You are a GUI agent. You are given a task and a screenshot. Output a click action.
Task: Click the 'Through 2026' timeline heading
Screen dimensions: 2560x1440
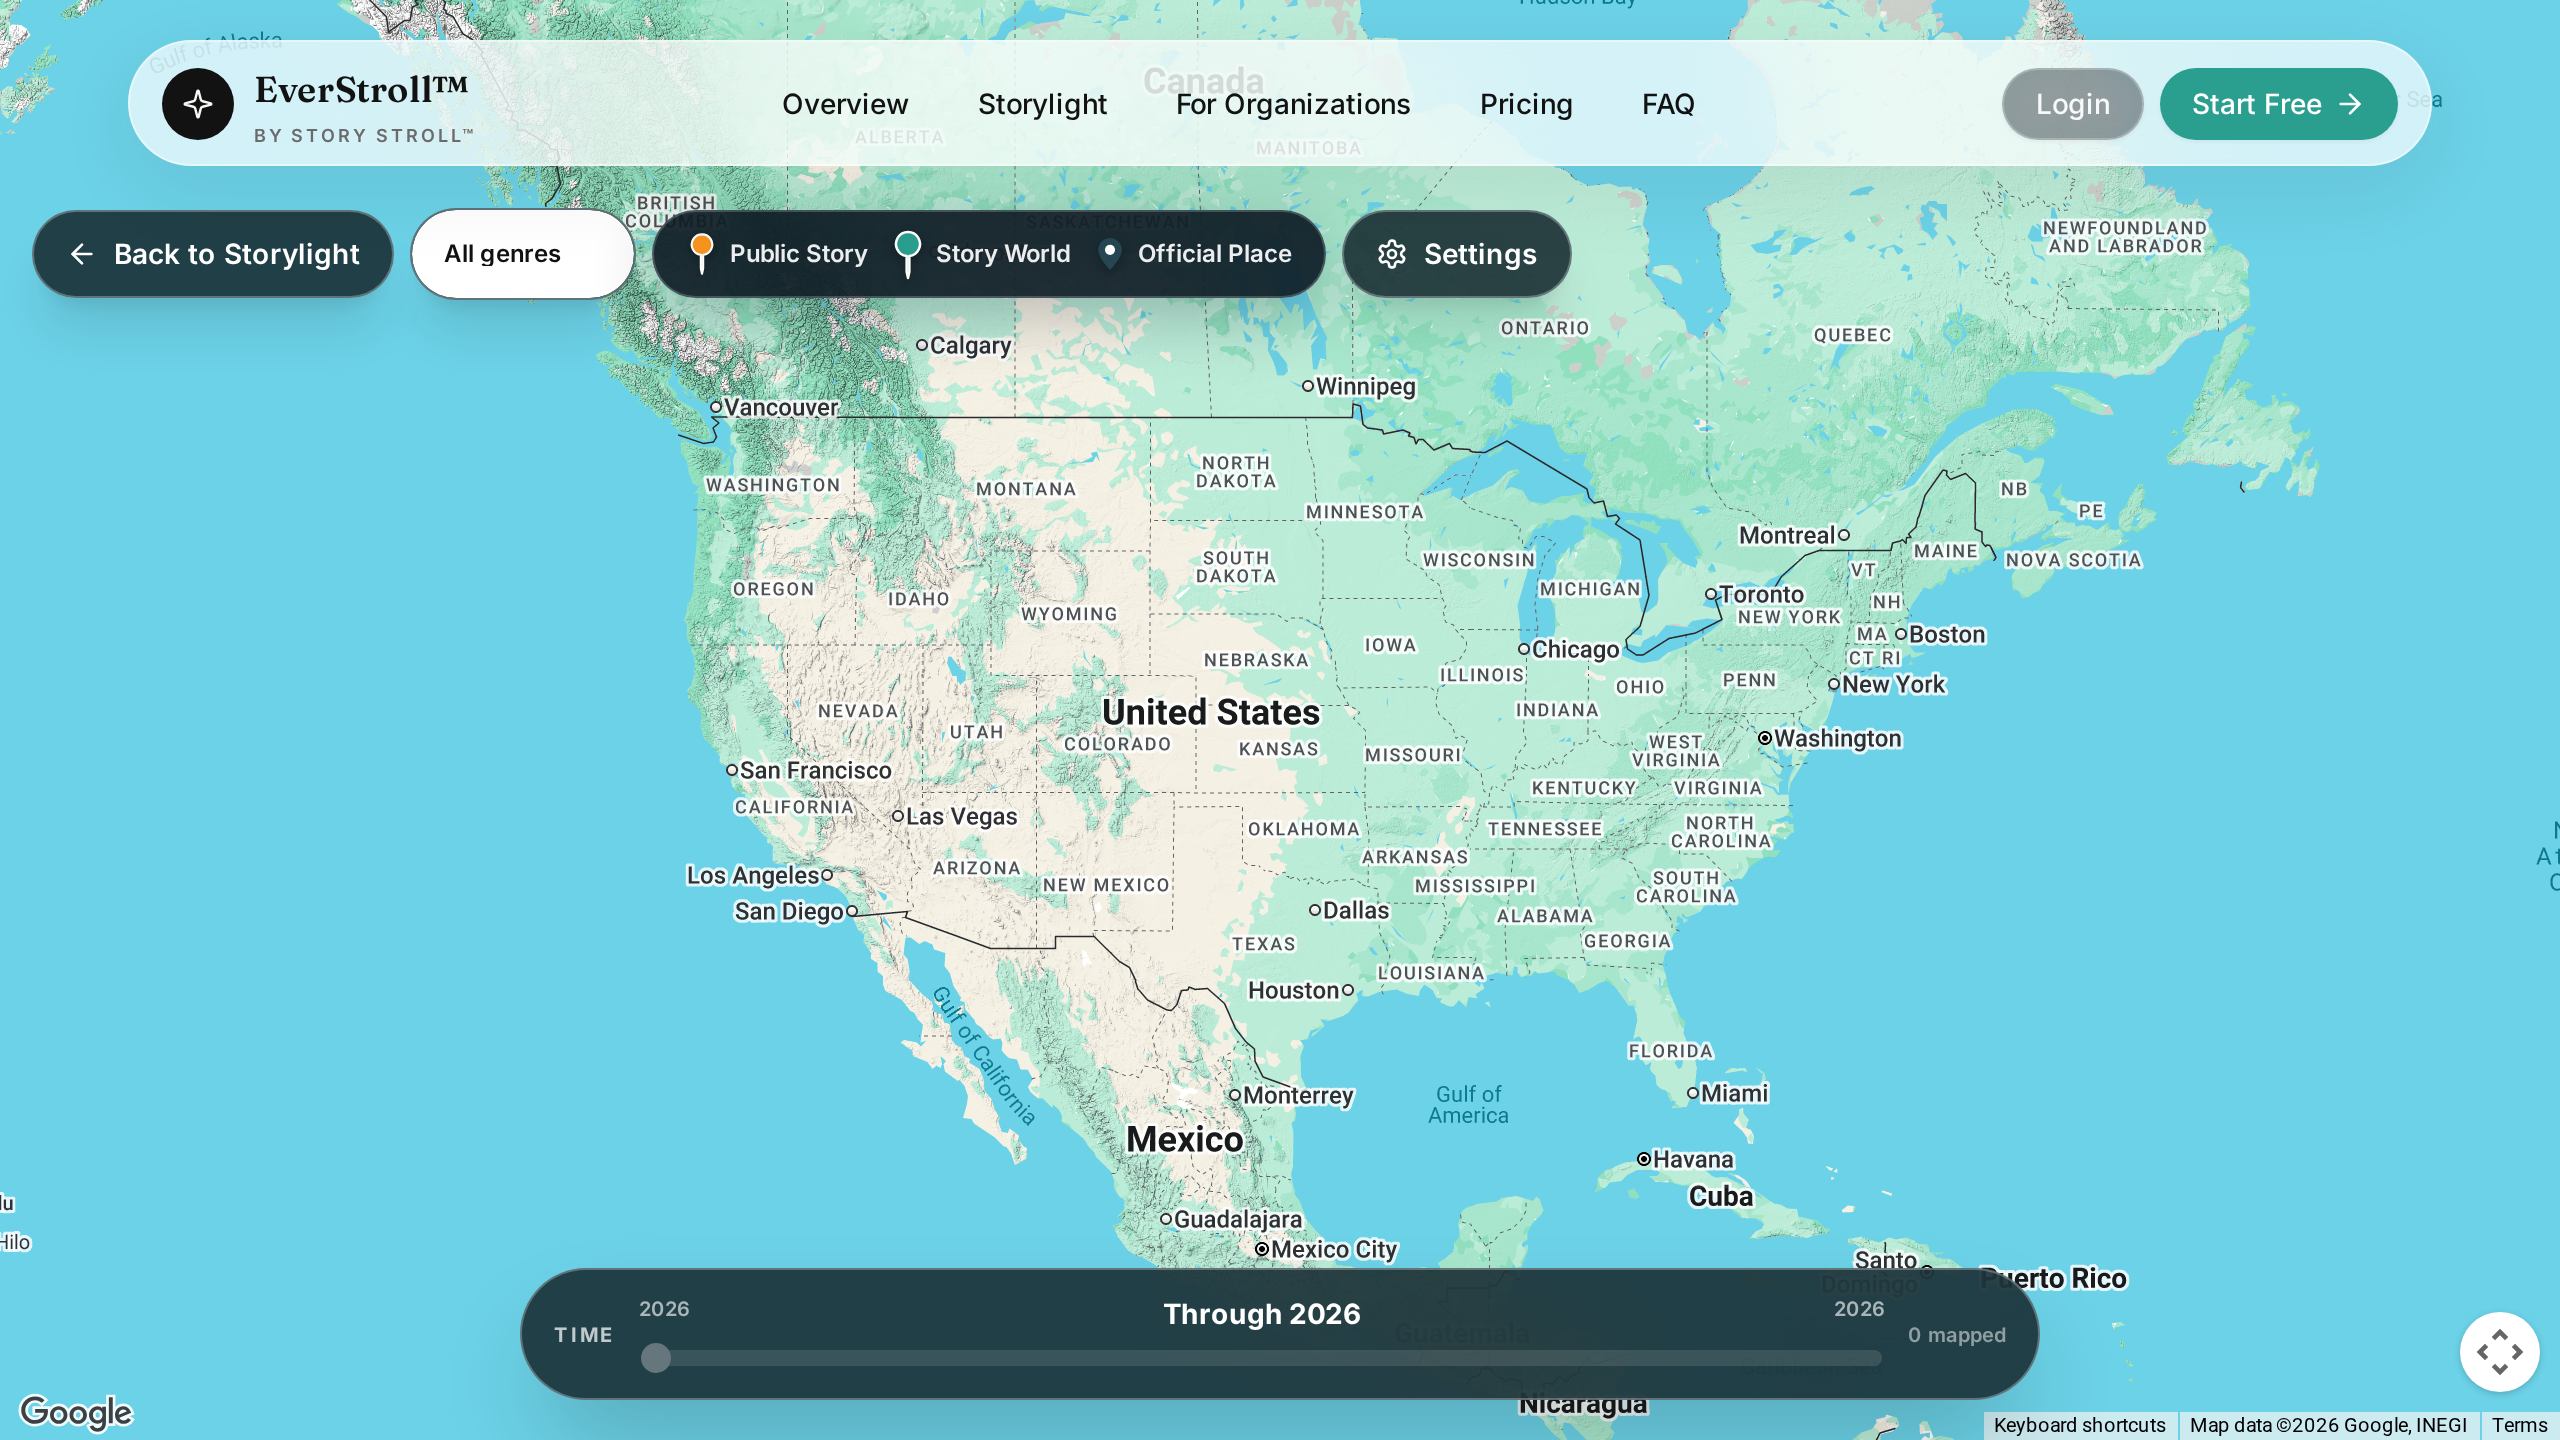(1262, 1314)
